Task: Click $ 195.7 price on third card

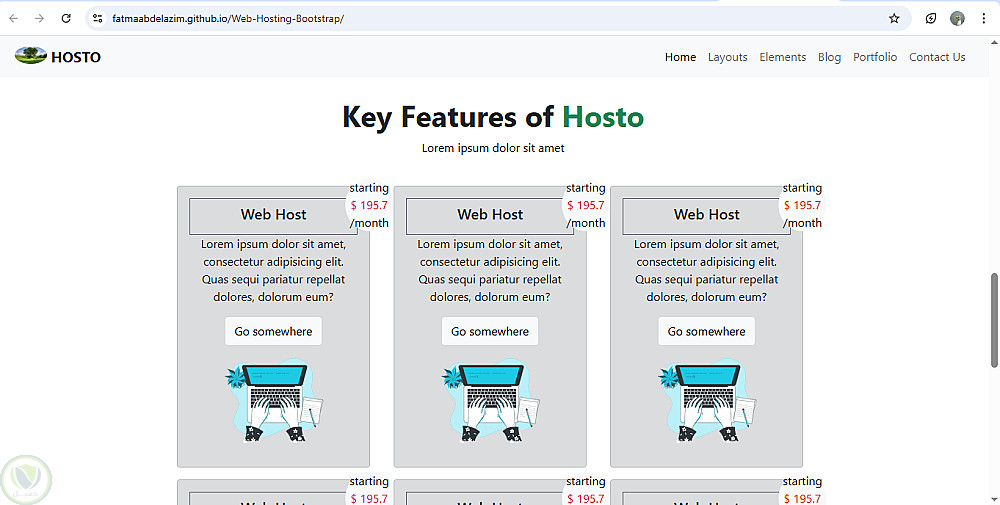Action: coord(802,205)
